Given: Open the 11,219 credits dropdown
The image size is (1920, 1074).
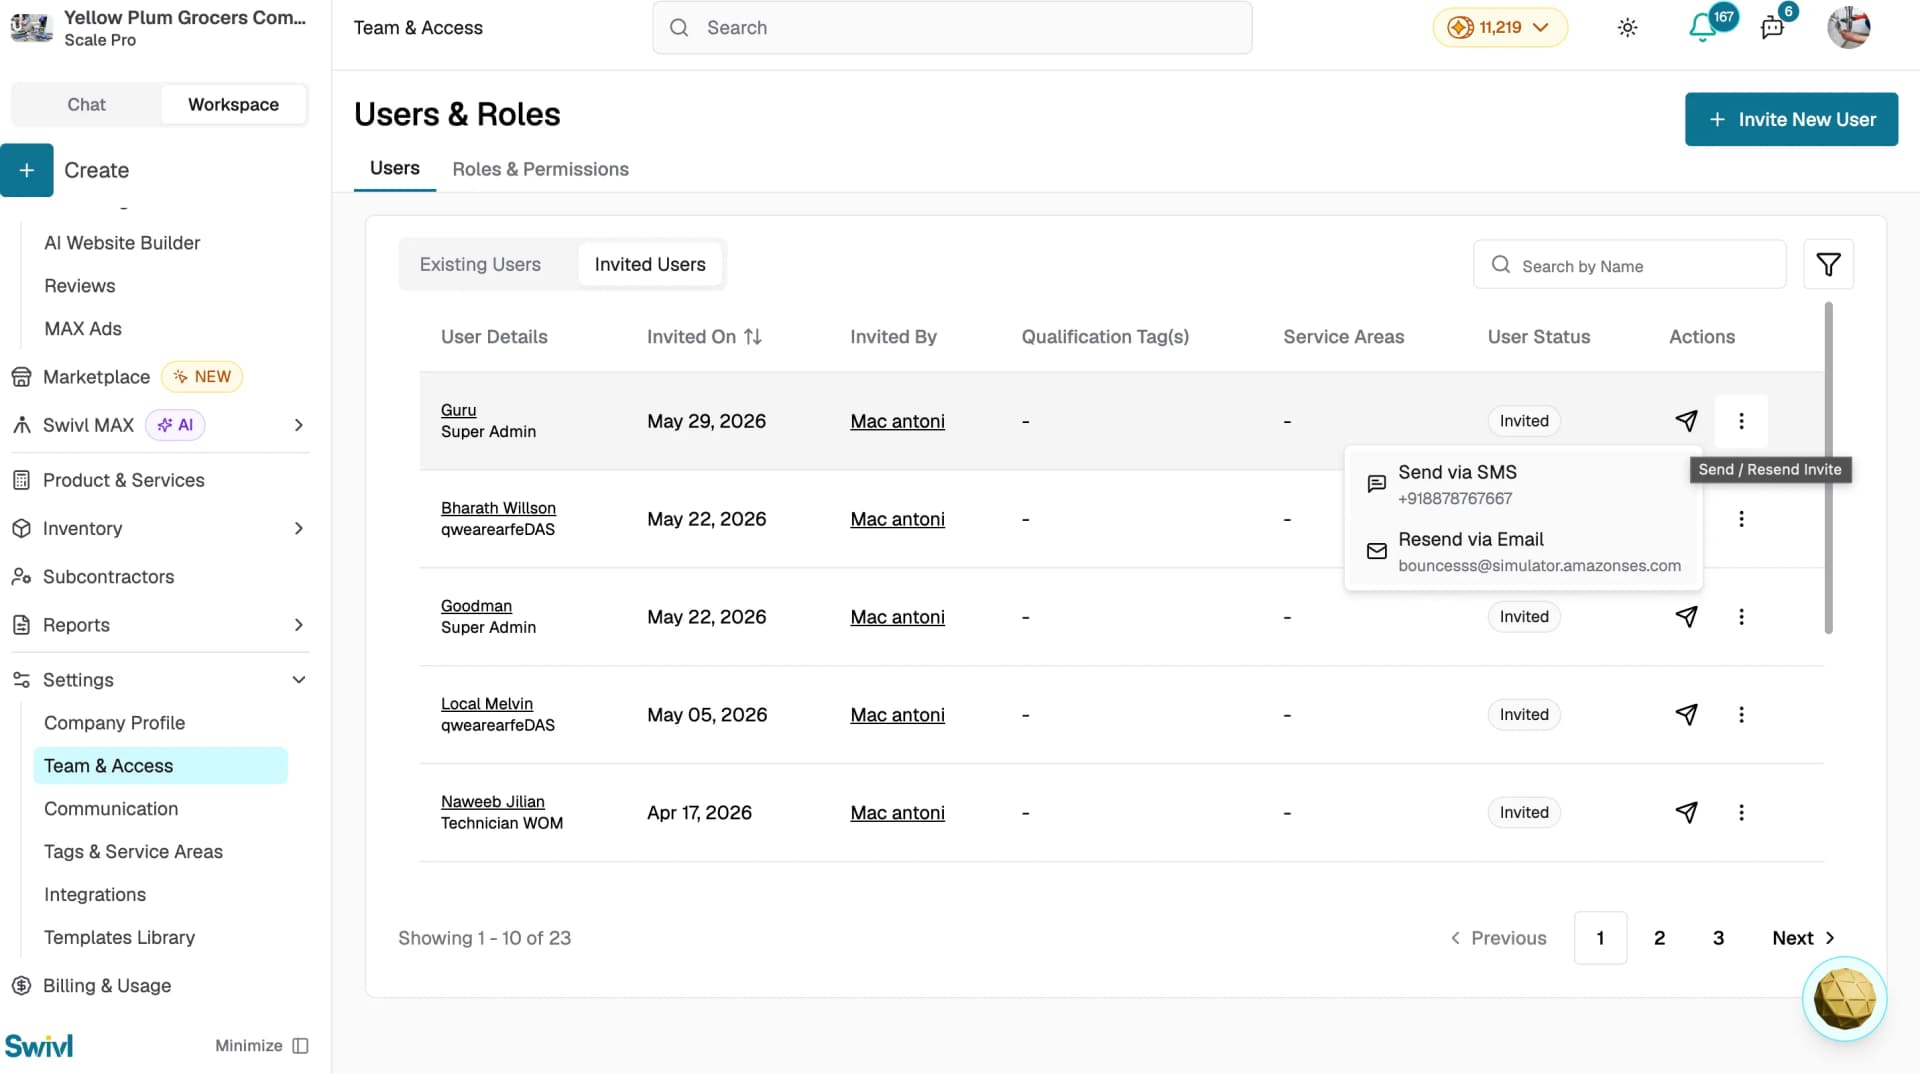Looking at the screenshot, I should point(1499,28).
